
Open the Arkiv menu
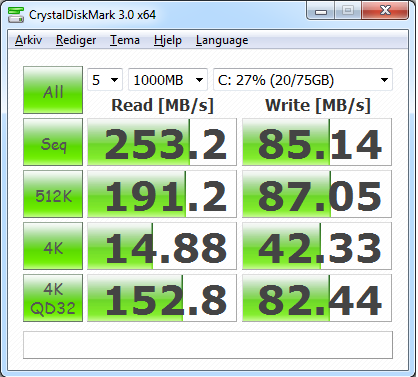click(x=29, y=40)
